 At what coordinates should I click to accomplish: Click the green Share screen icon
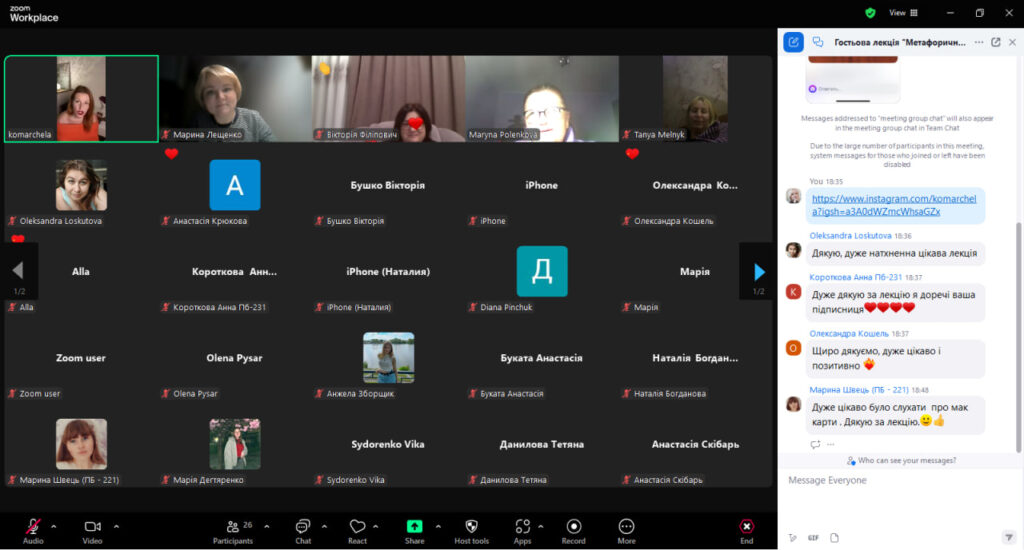point(414,526)
